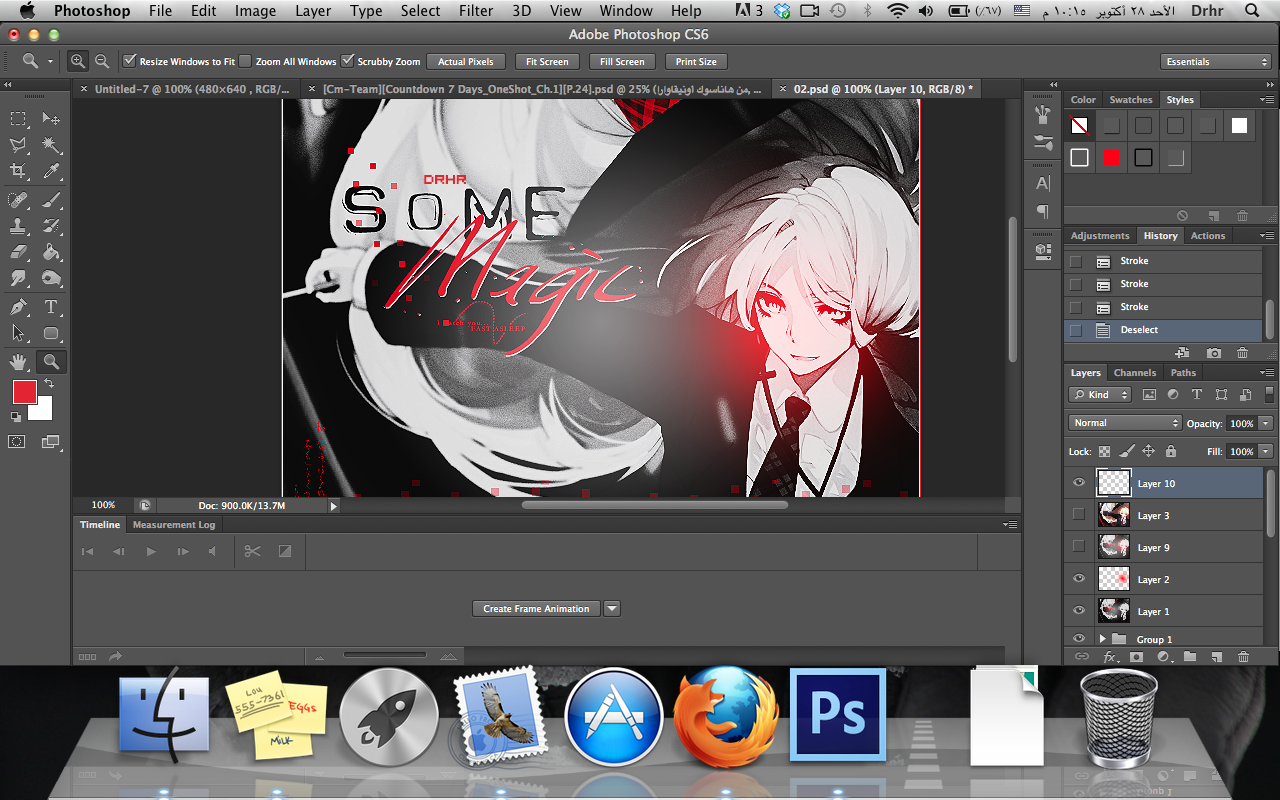Select the Horizontal Type tool

tap(51, 307)
